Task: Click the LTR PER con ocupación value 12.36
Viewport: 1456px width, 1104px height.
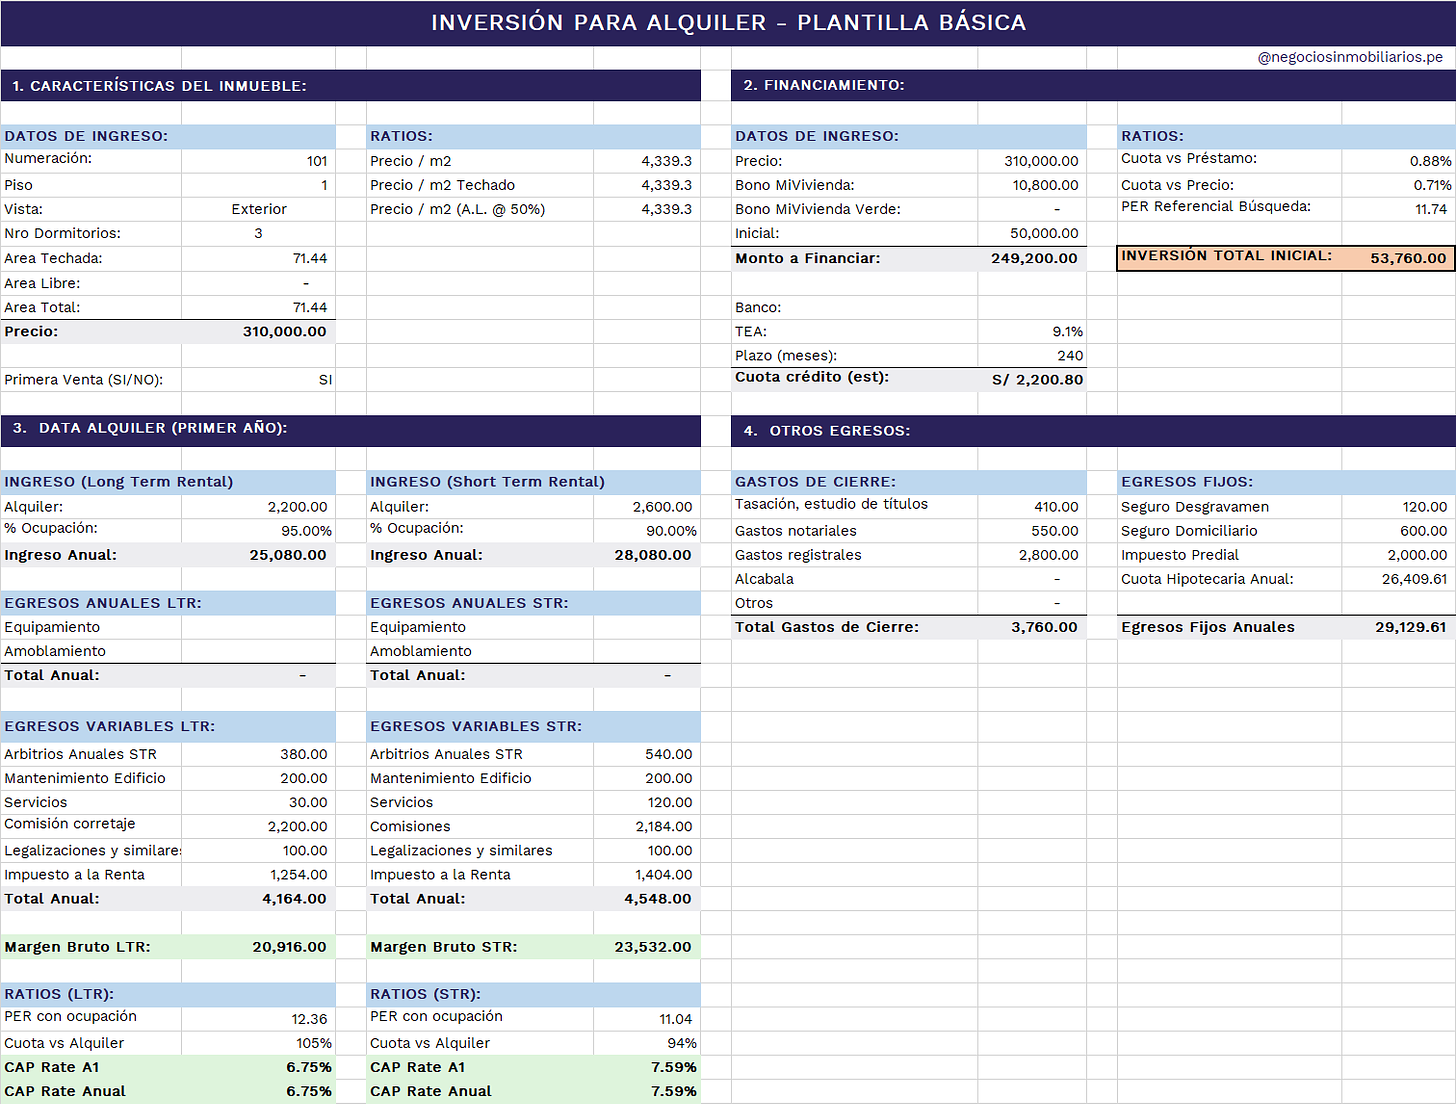Action: point(258,1019)
